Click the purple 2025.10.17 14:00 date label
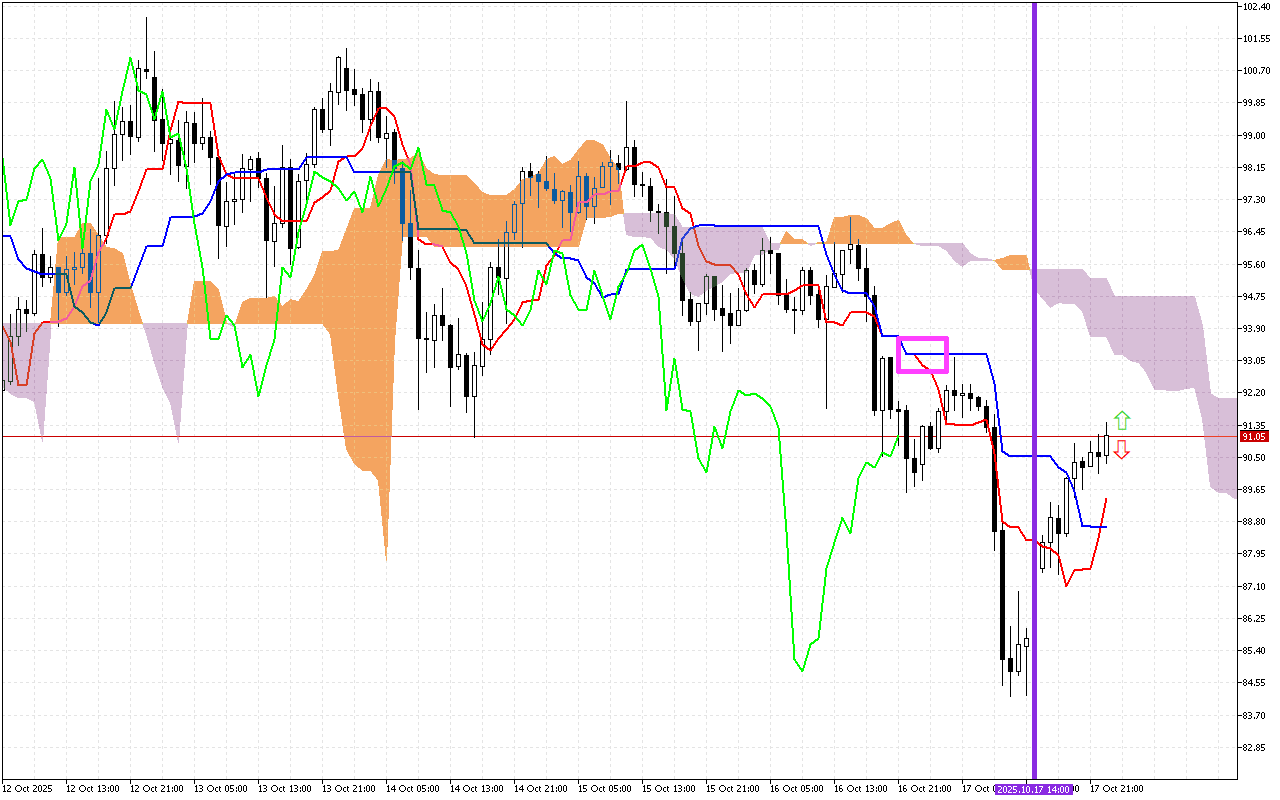This screenshot has width=1280, height=800. pyautogui.click(x=1035, y=789)
